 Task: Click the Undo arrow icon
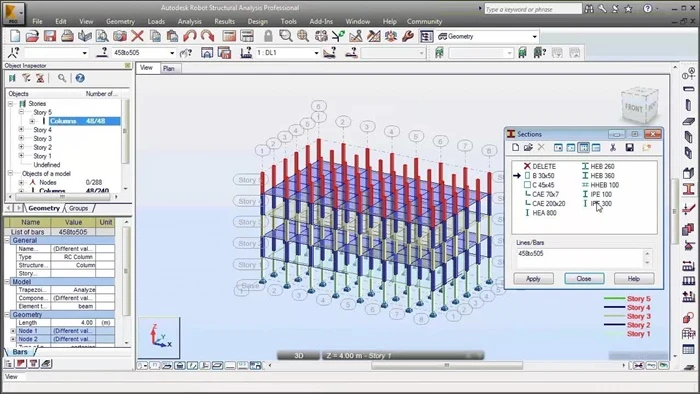[x=190, y=36]
